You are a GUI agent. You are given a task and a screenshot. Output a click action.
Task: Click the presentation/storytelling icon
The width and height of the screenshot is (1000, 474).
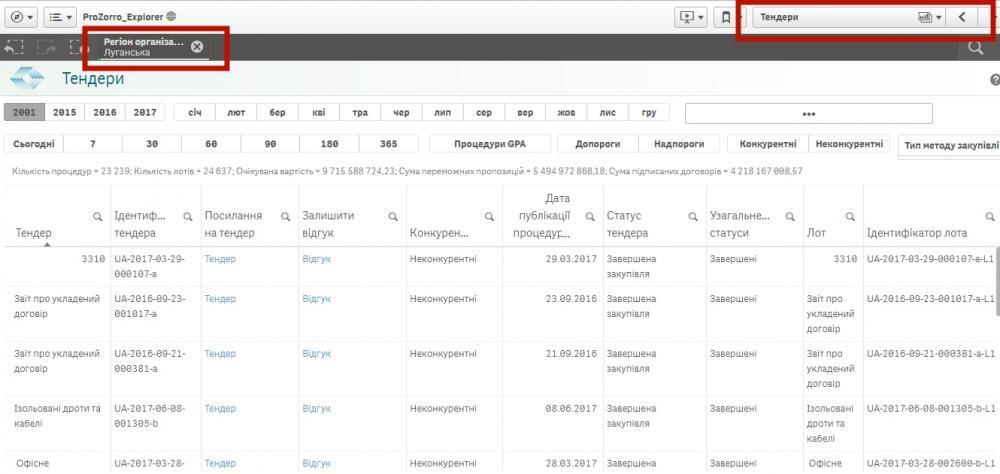click(x=691, y=17)
